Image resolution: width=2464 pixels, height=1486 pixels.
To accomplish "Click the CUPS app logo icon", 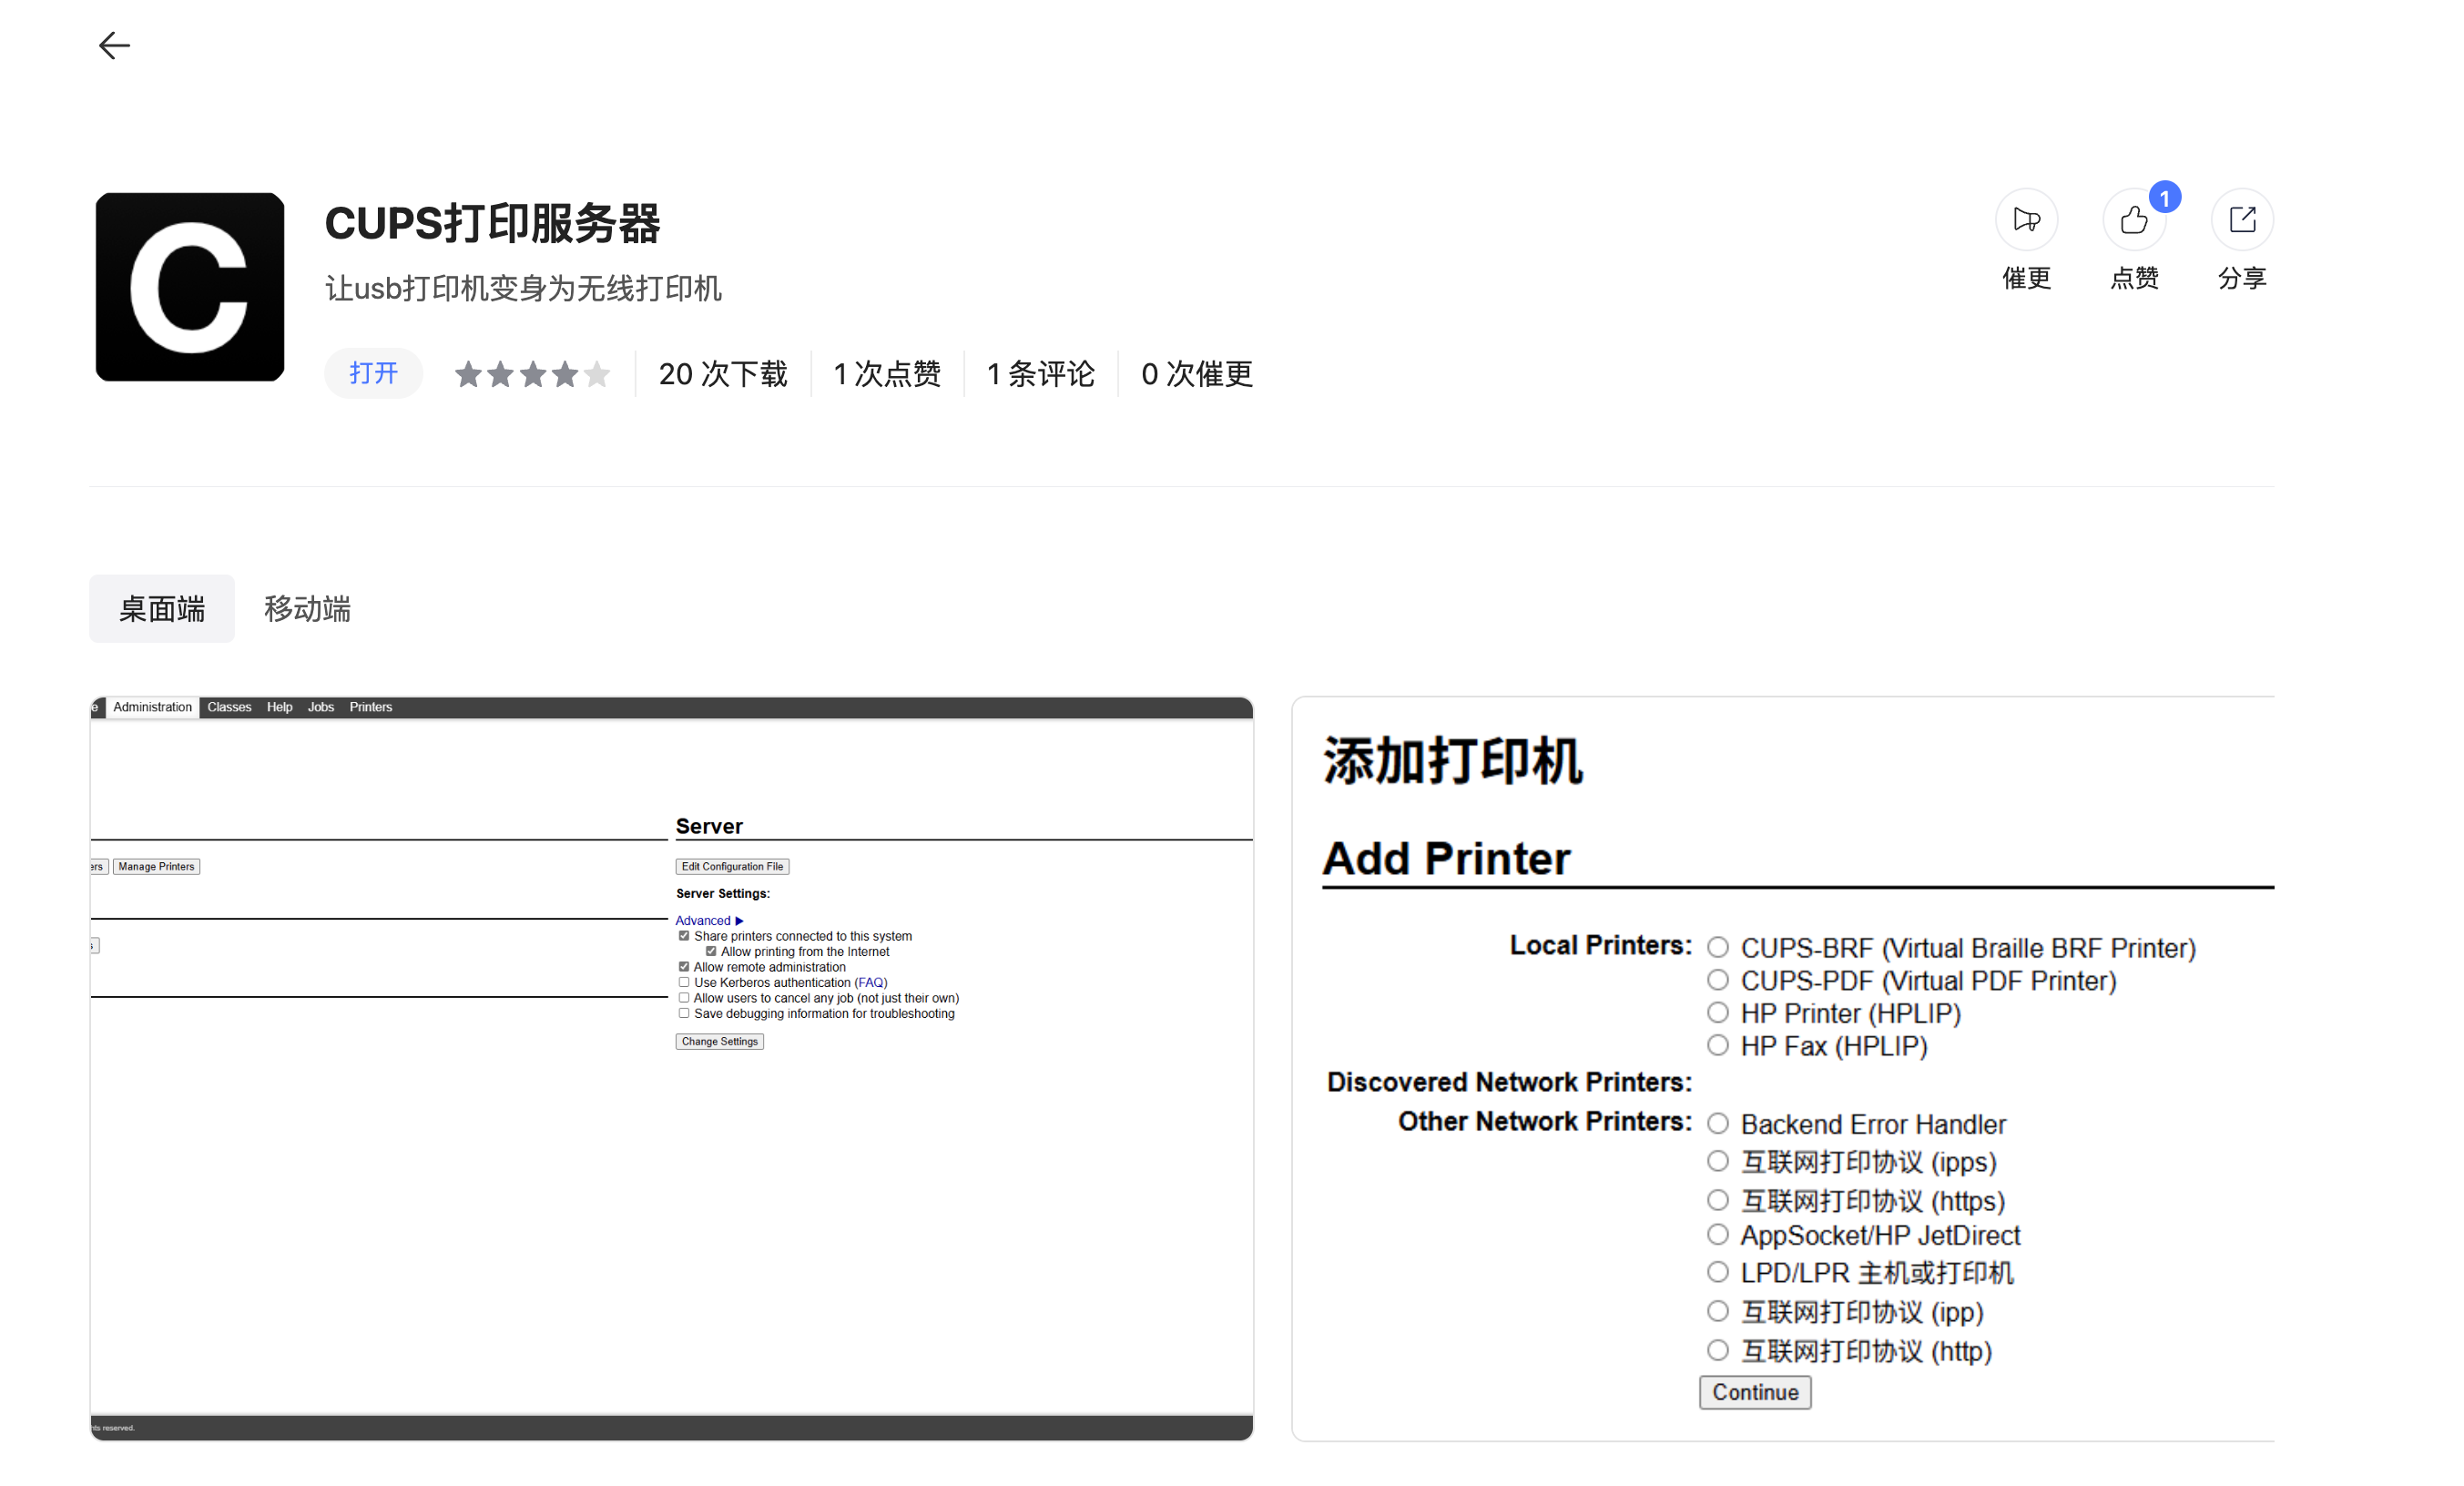I will pos(190,287).
